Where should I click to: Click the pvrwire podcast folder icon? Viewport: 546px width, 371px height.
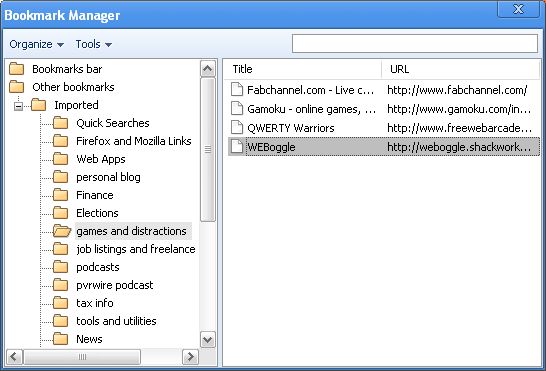[x=61, y=285]
